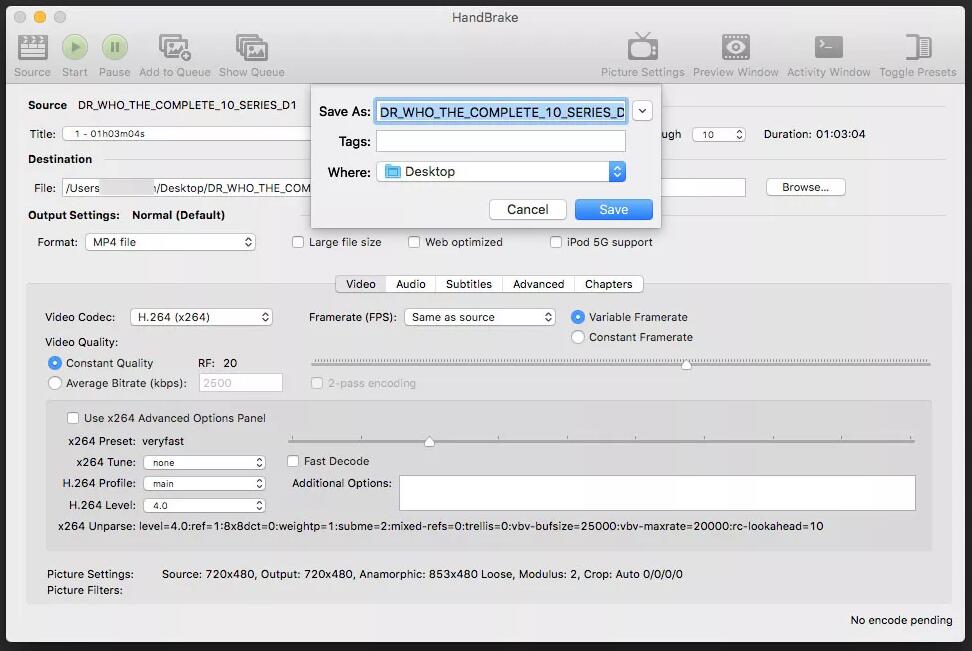Open the Where location dropdown
Screen dimensions: 972x651
[501, 172]
